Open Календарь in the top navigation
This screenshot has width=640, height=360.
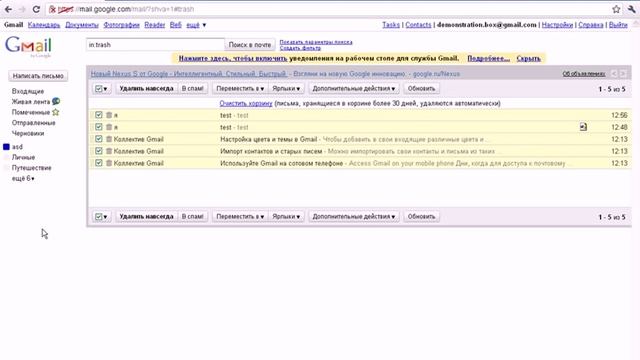pos(44,25)
